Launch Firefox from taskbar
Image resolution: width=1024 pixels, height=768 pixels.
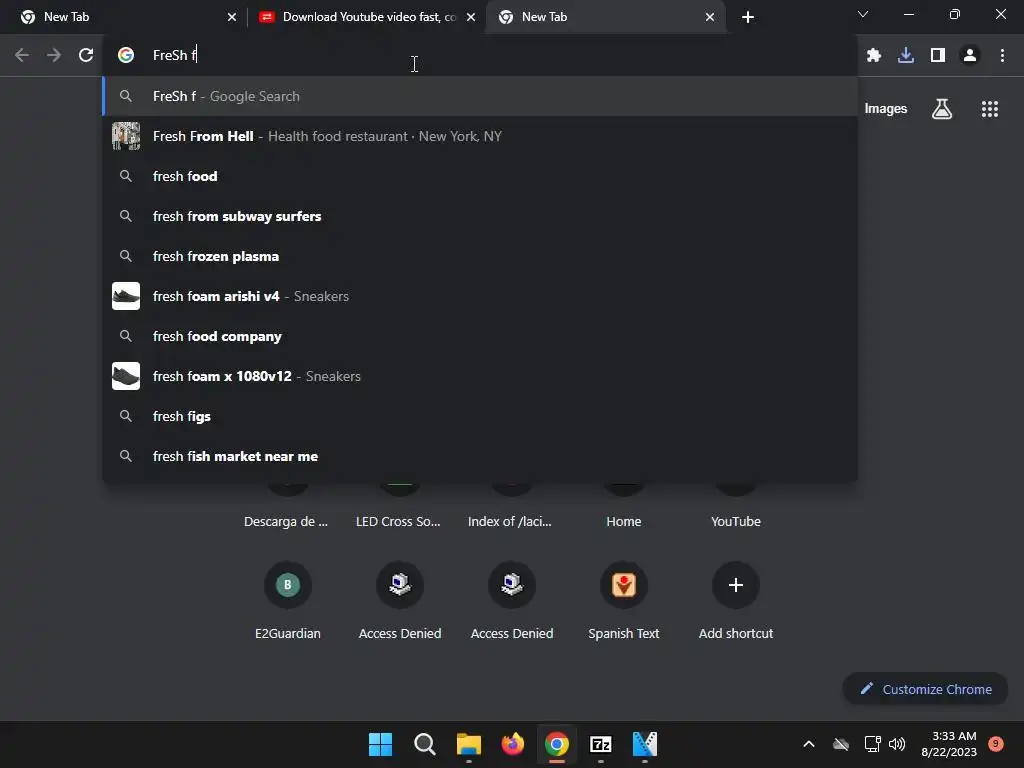click(x=513, y=744)
